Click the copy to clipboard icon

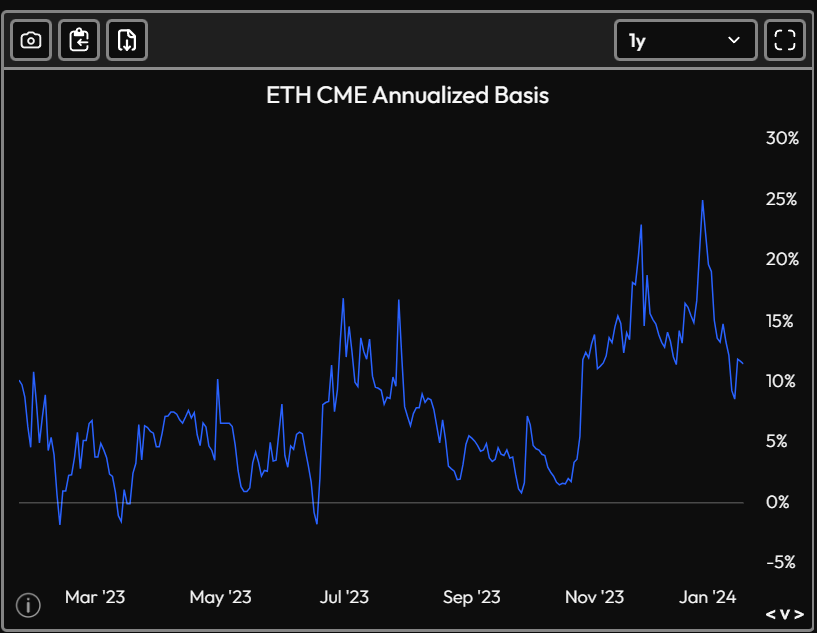click(79, 40)
